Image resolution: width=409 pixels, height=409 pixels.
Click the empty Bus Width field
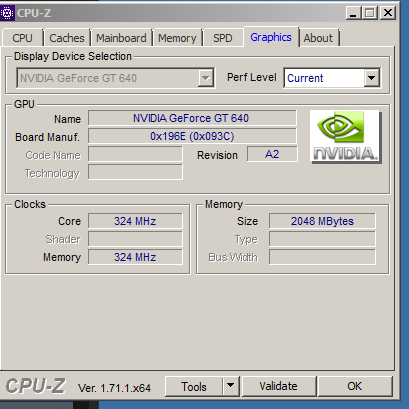(322, 257)
